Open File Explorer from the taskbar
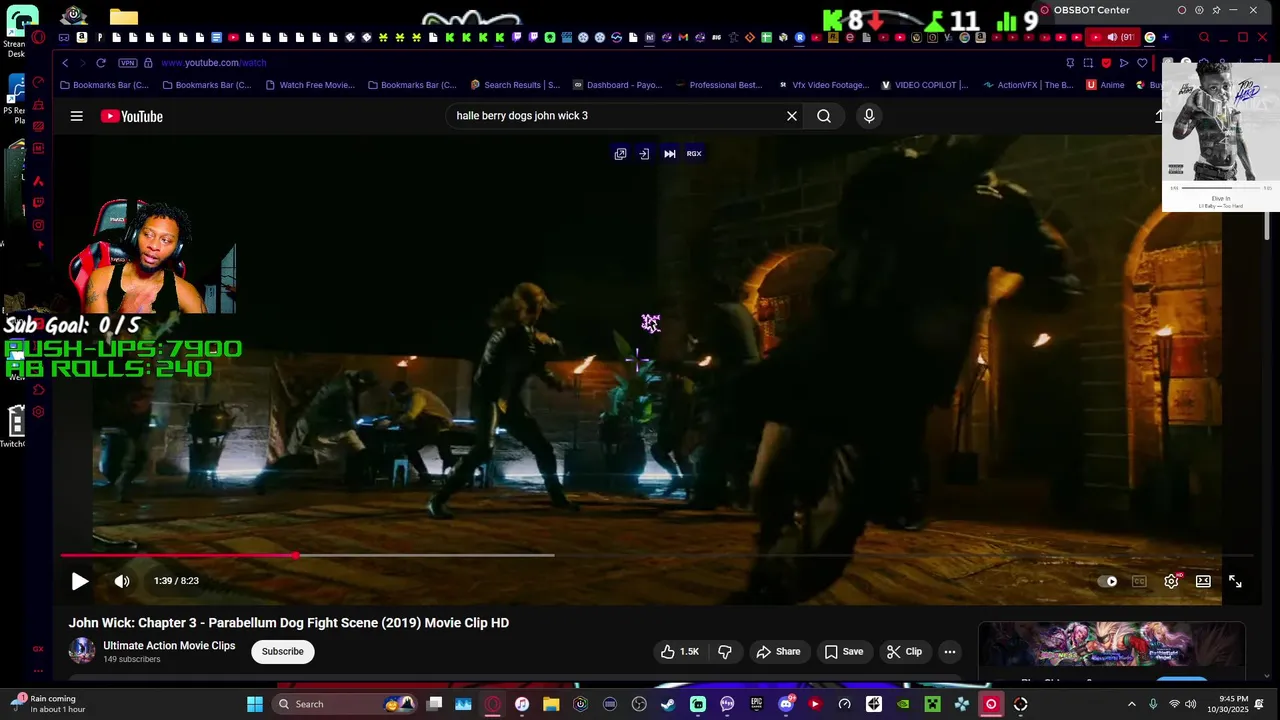The image size is (1280, 720). (x=551, y=704)
